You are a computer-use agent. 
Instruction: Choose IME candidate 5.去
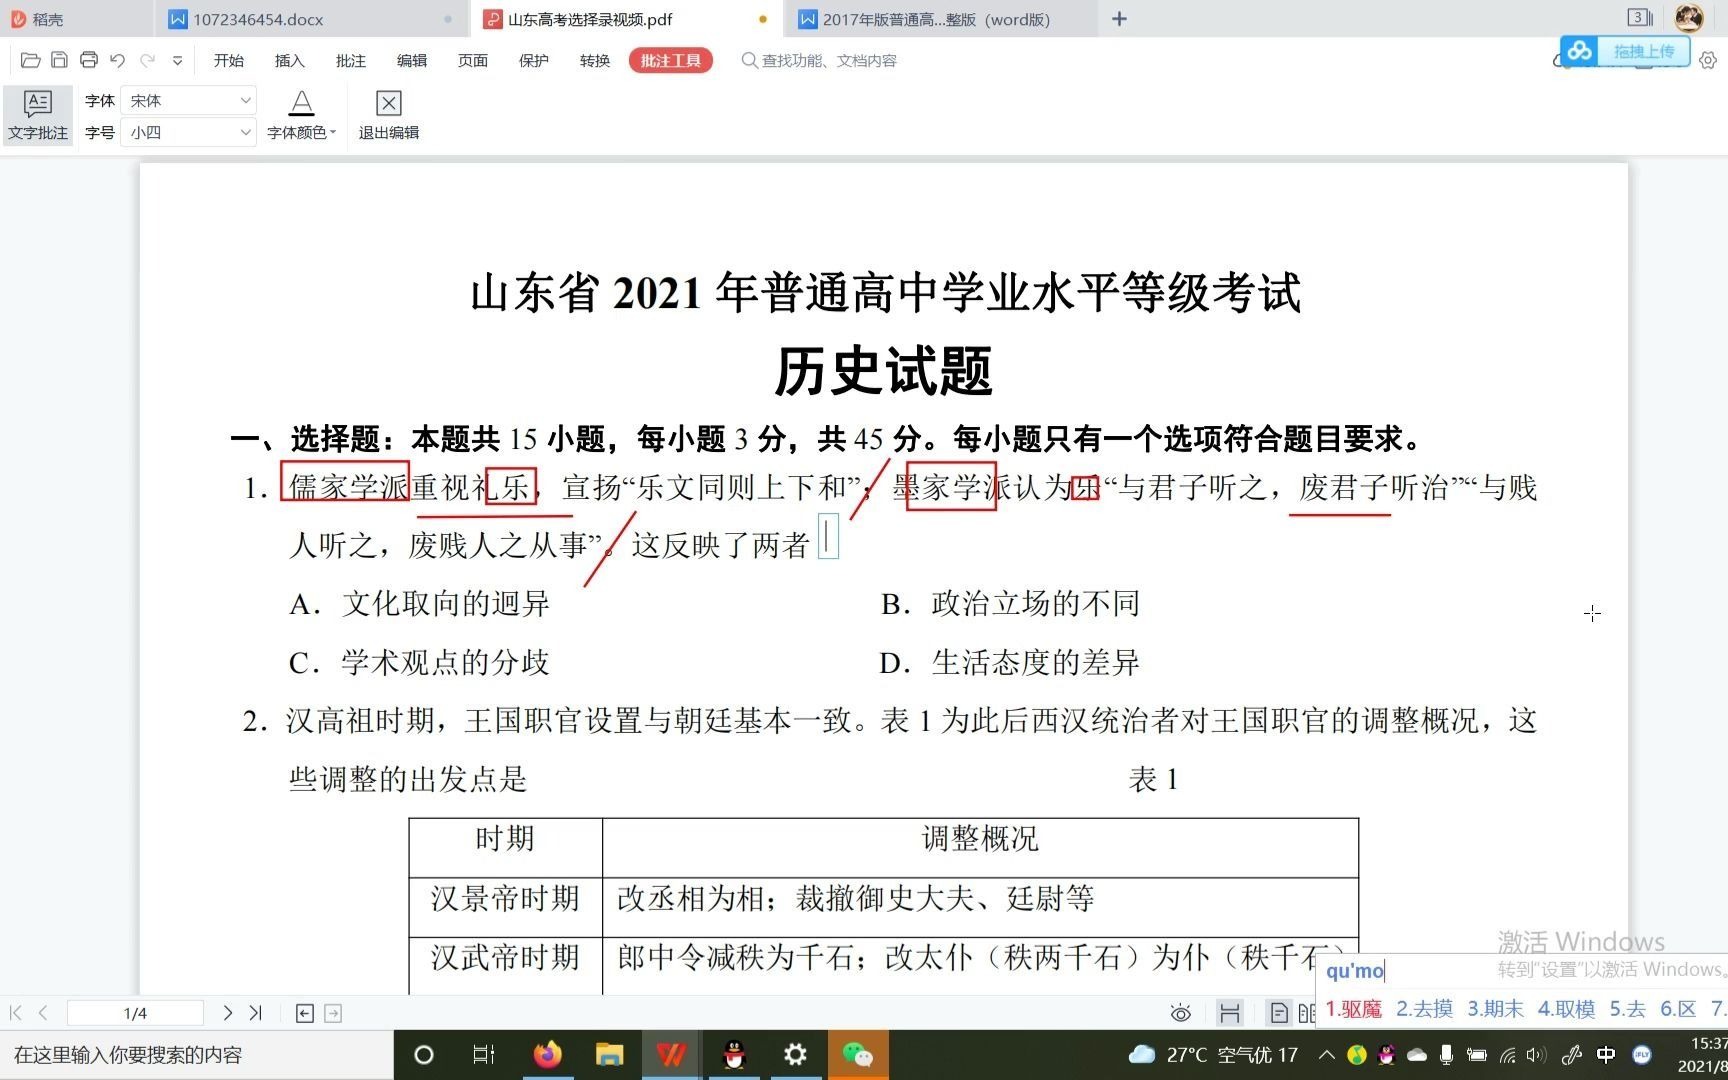point(1627,1009)
